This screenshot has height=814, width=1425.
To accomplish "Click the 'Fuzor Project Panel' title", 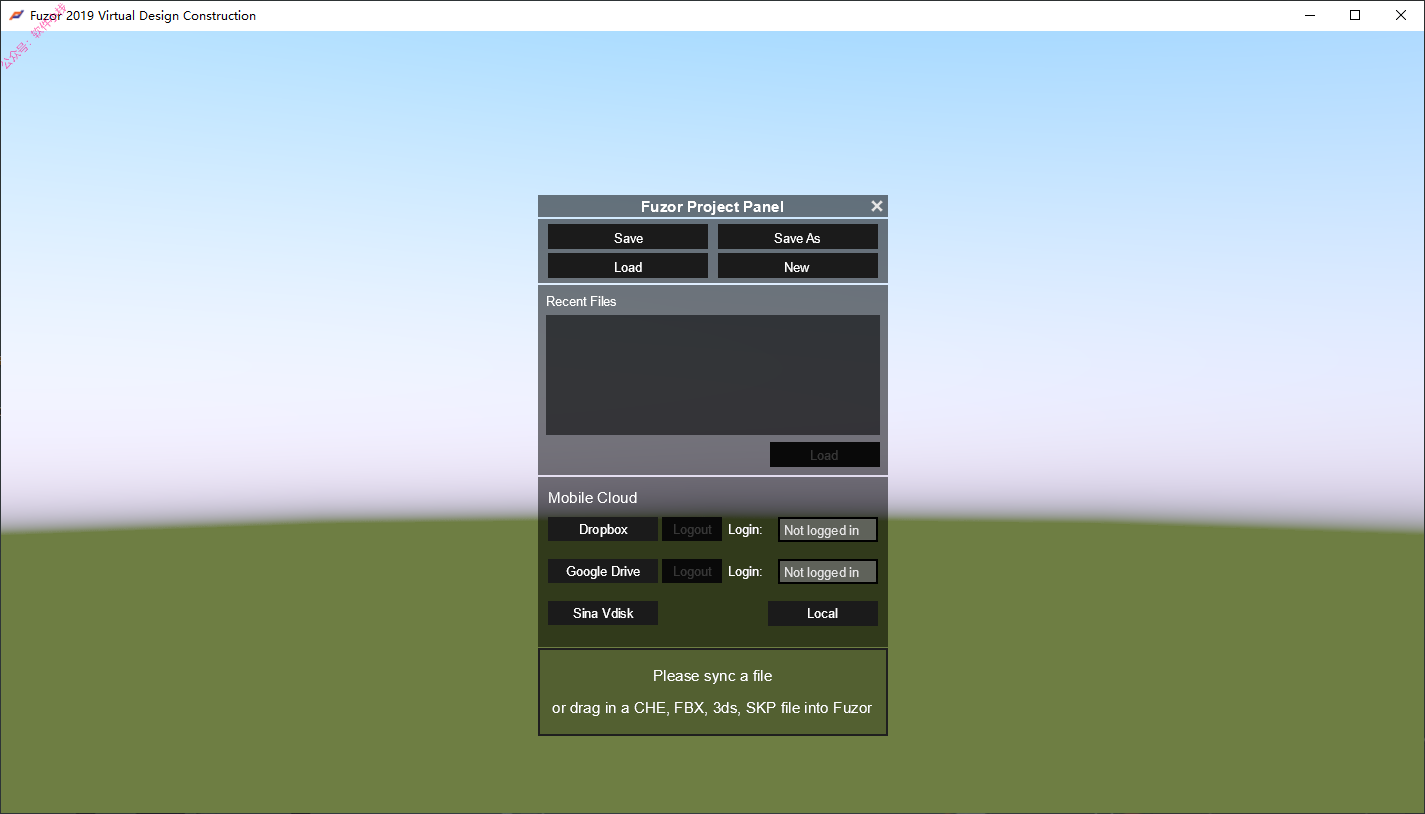I will 712,206.
